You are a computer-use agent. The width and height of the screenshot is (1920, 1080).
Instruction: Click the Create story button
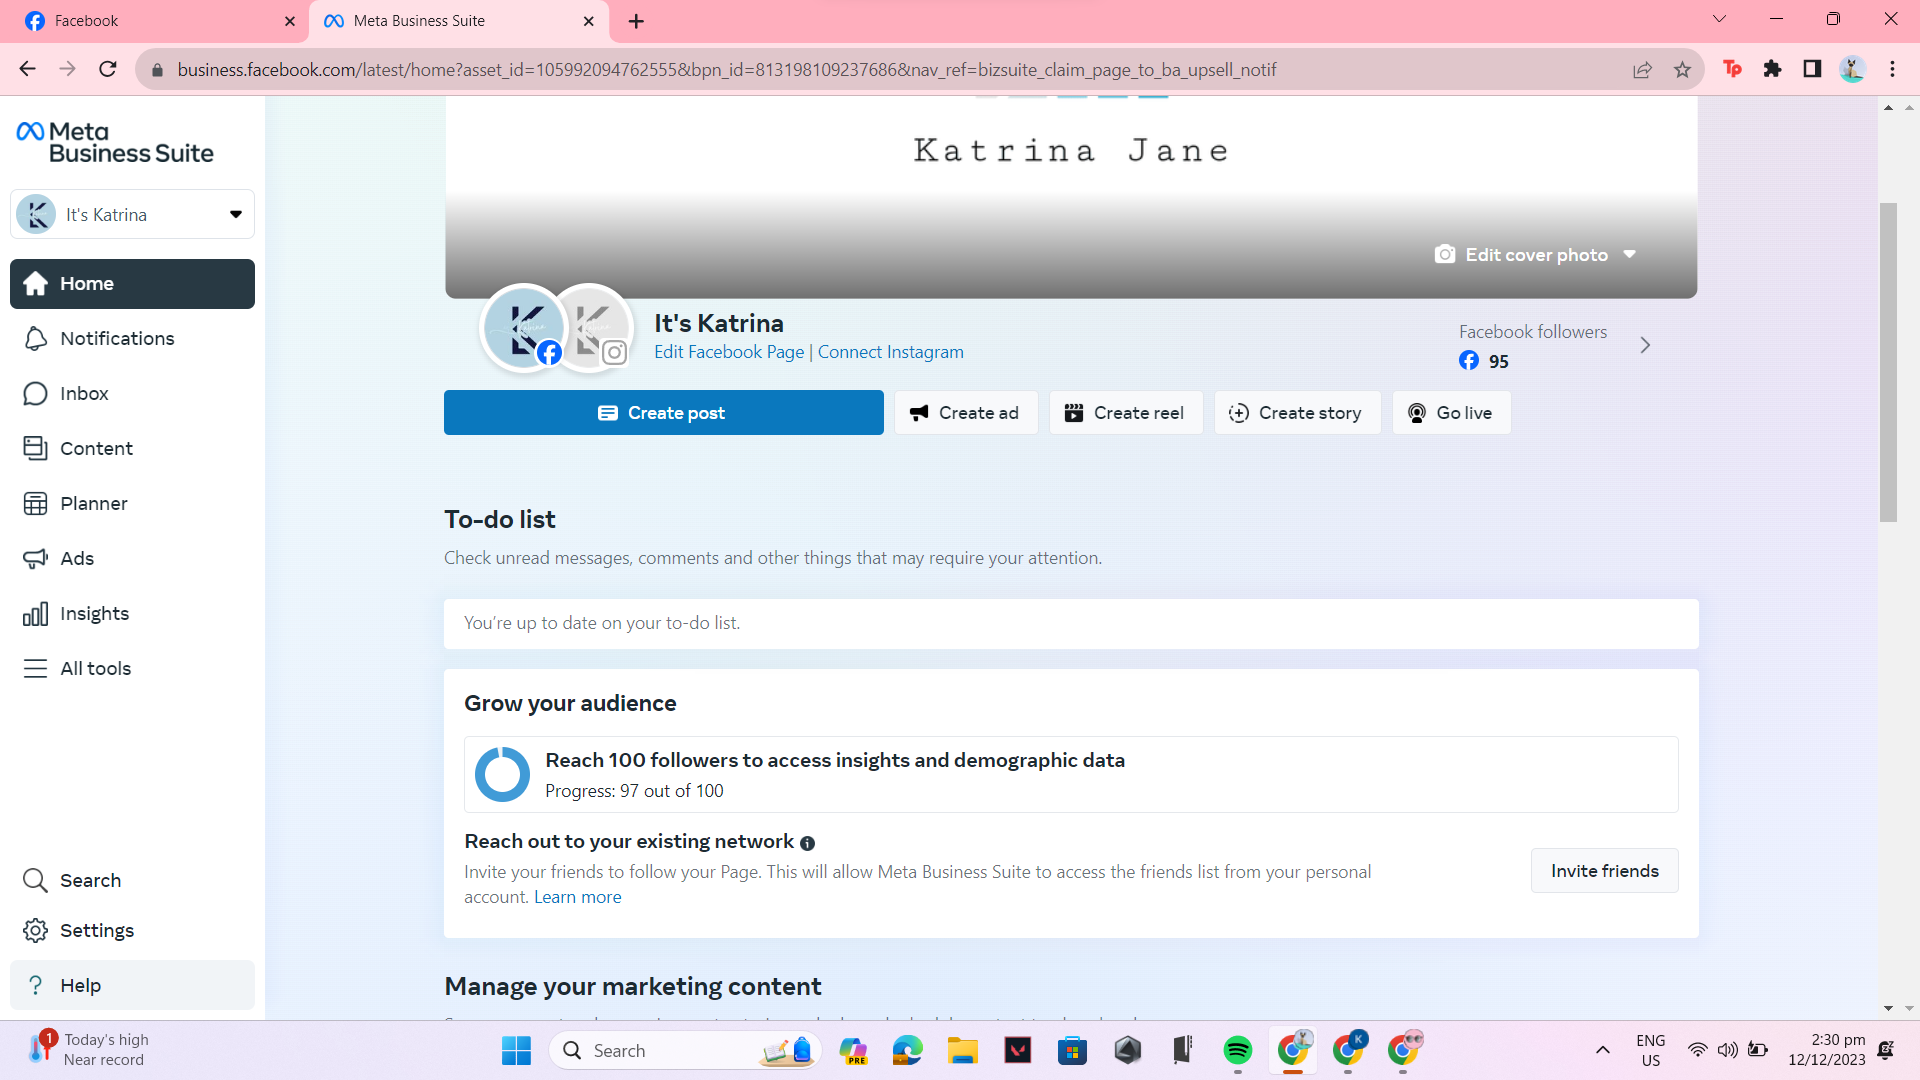1297,413
